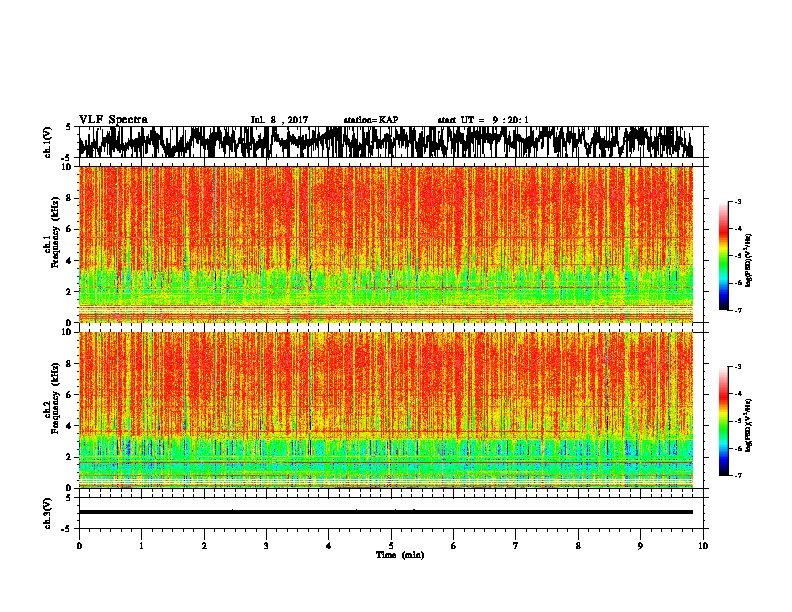Click the date 'Jul 8, 2017' label

click(x=279, y=120)
